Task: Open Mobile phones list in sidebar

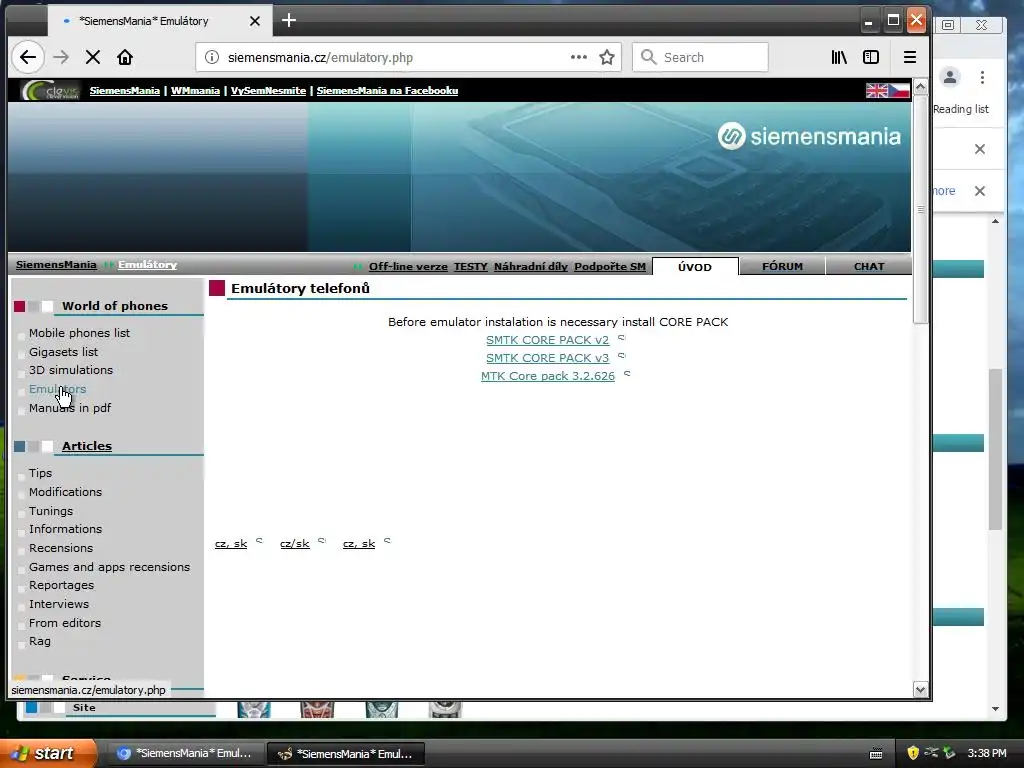Action: point(79,333)
